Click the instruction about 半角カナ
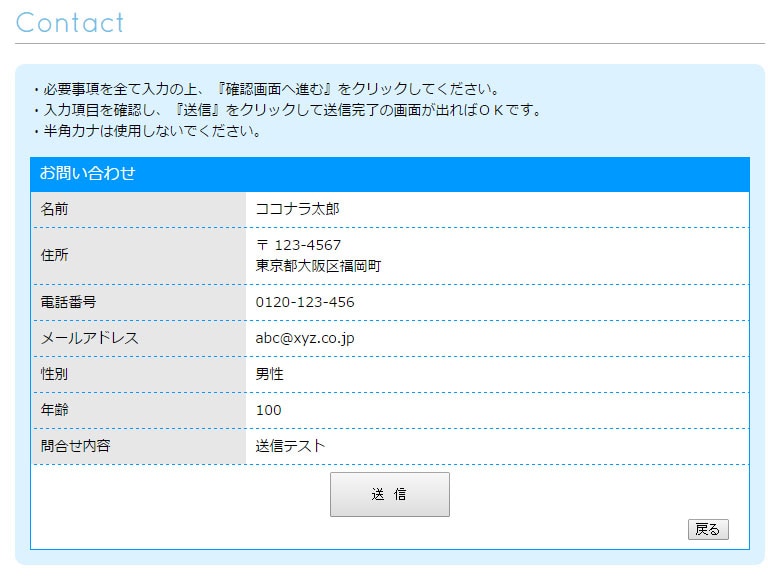This screenshot has width=784, height=582. tap(148, 131)
